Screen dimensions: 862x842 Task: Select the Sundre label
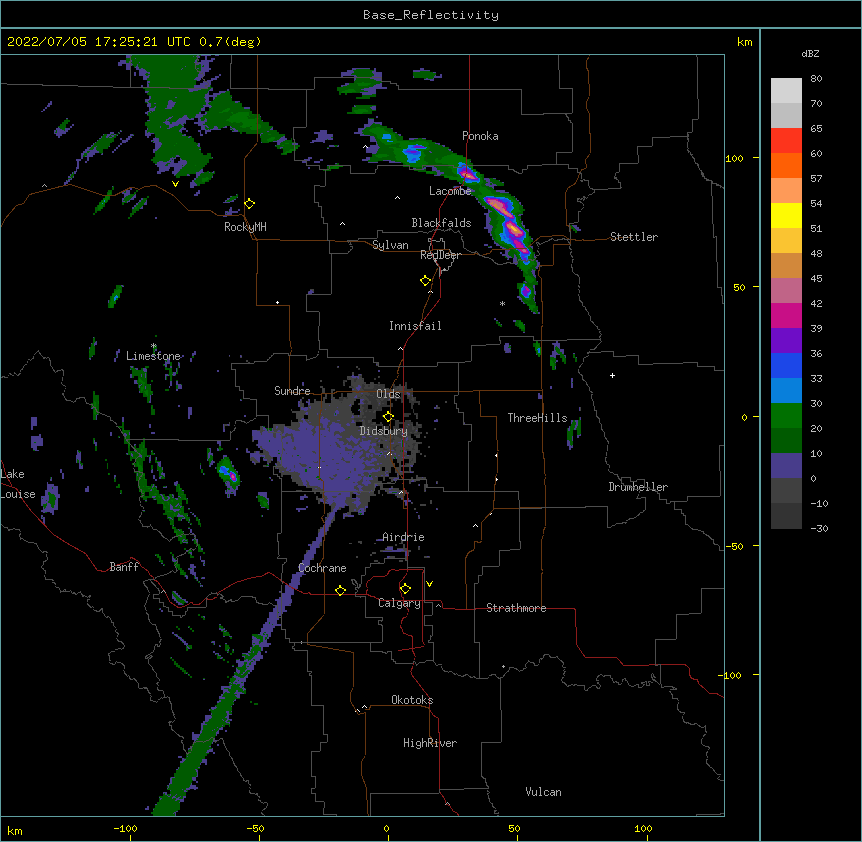292,391
